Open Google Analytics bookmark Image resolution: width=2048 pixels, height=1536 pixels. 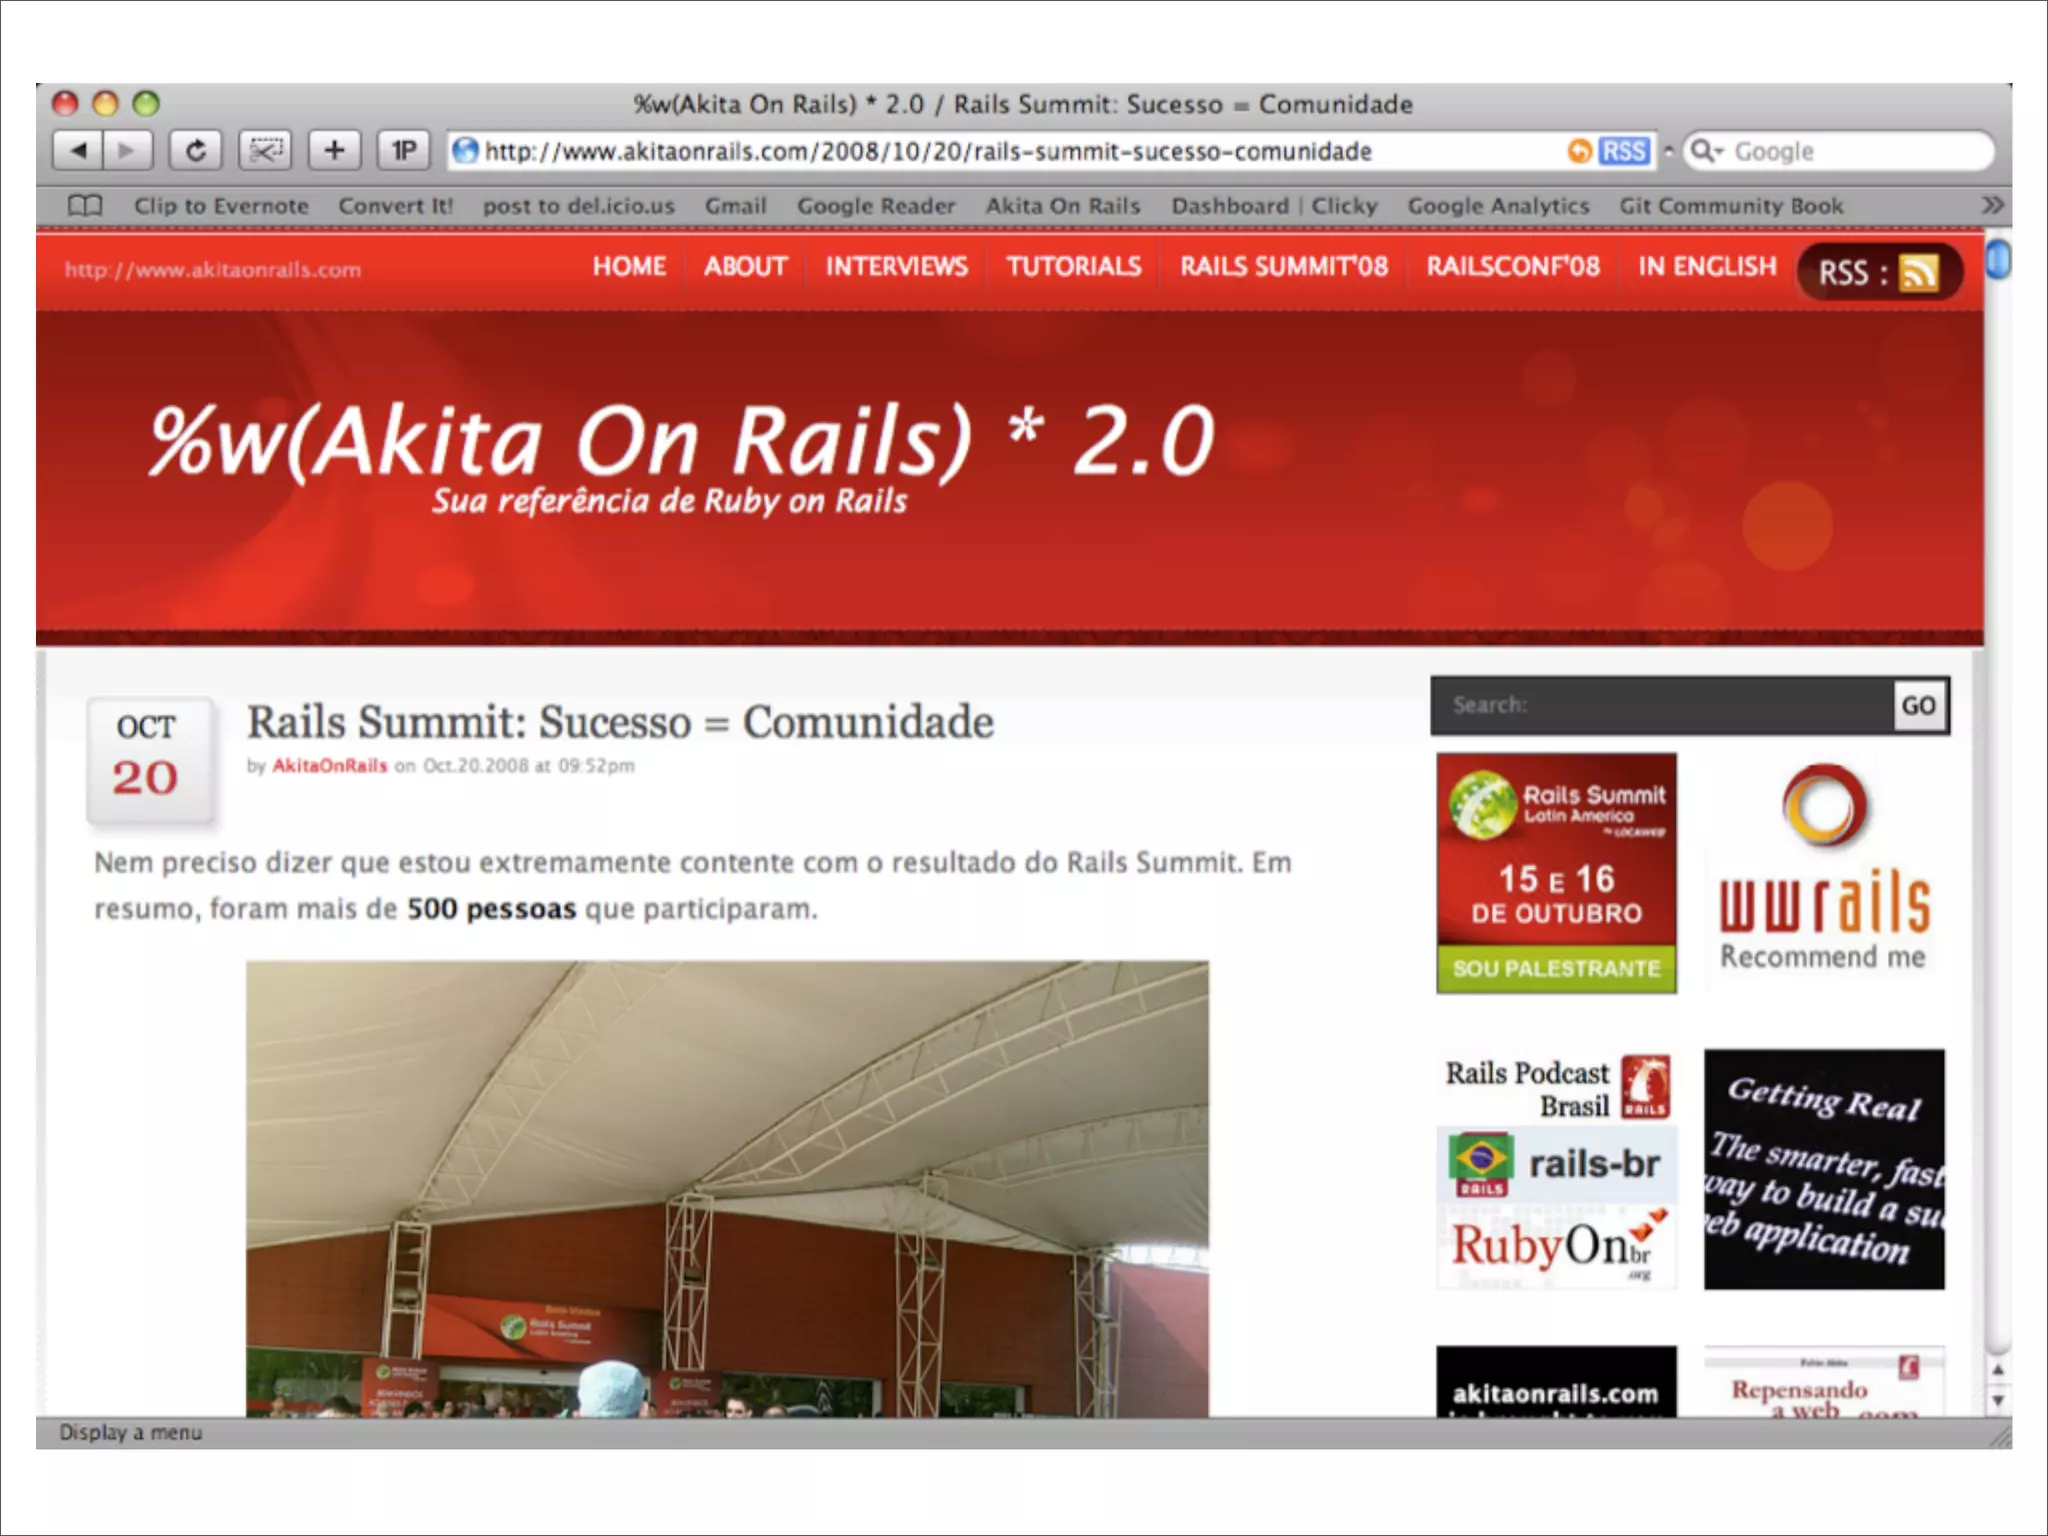point(1498,206)
